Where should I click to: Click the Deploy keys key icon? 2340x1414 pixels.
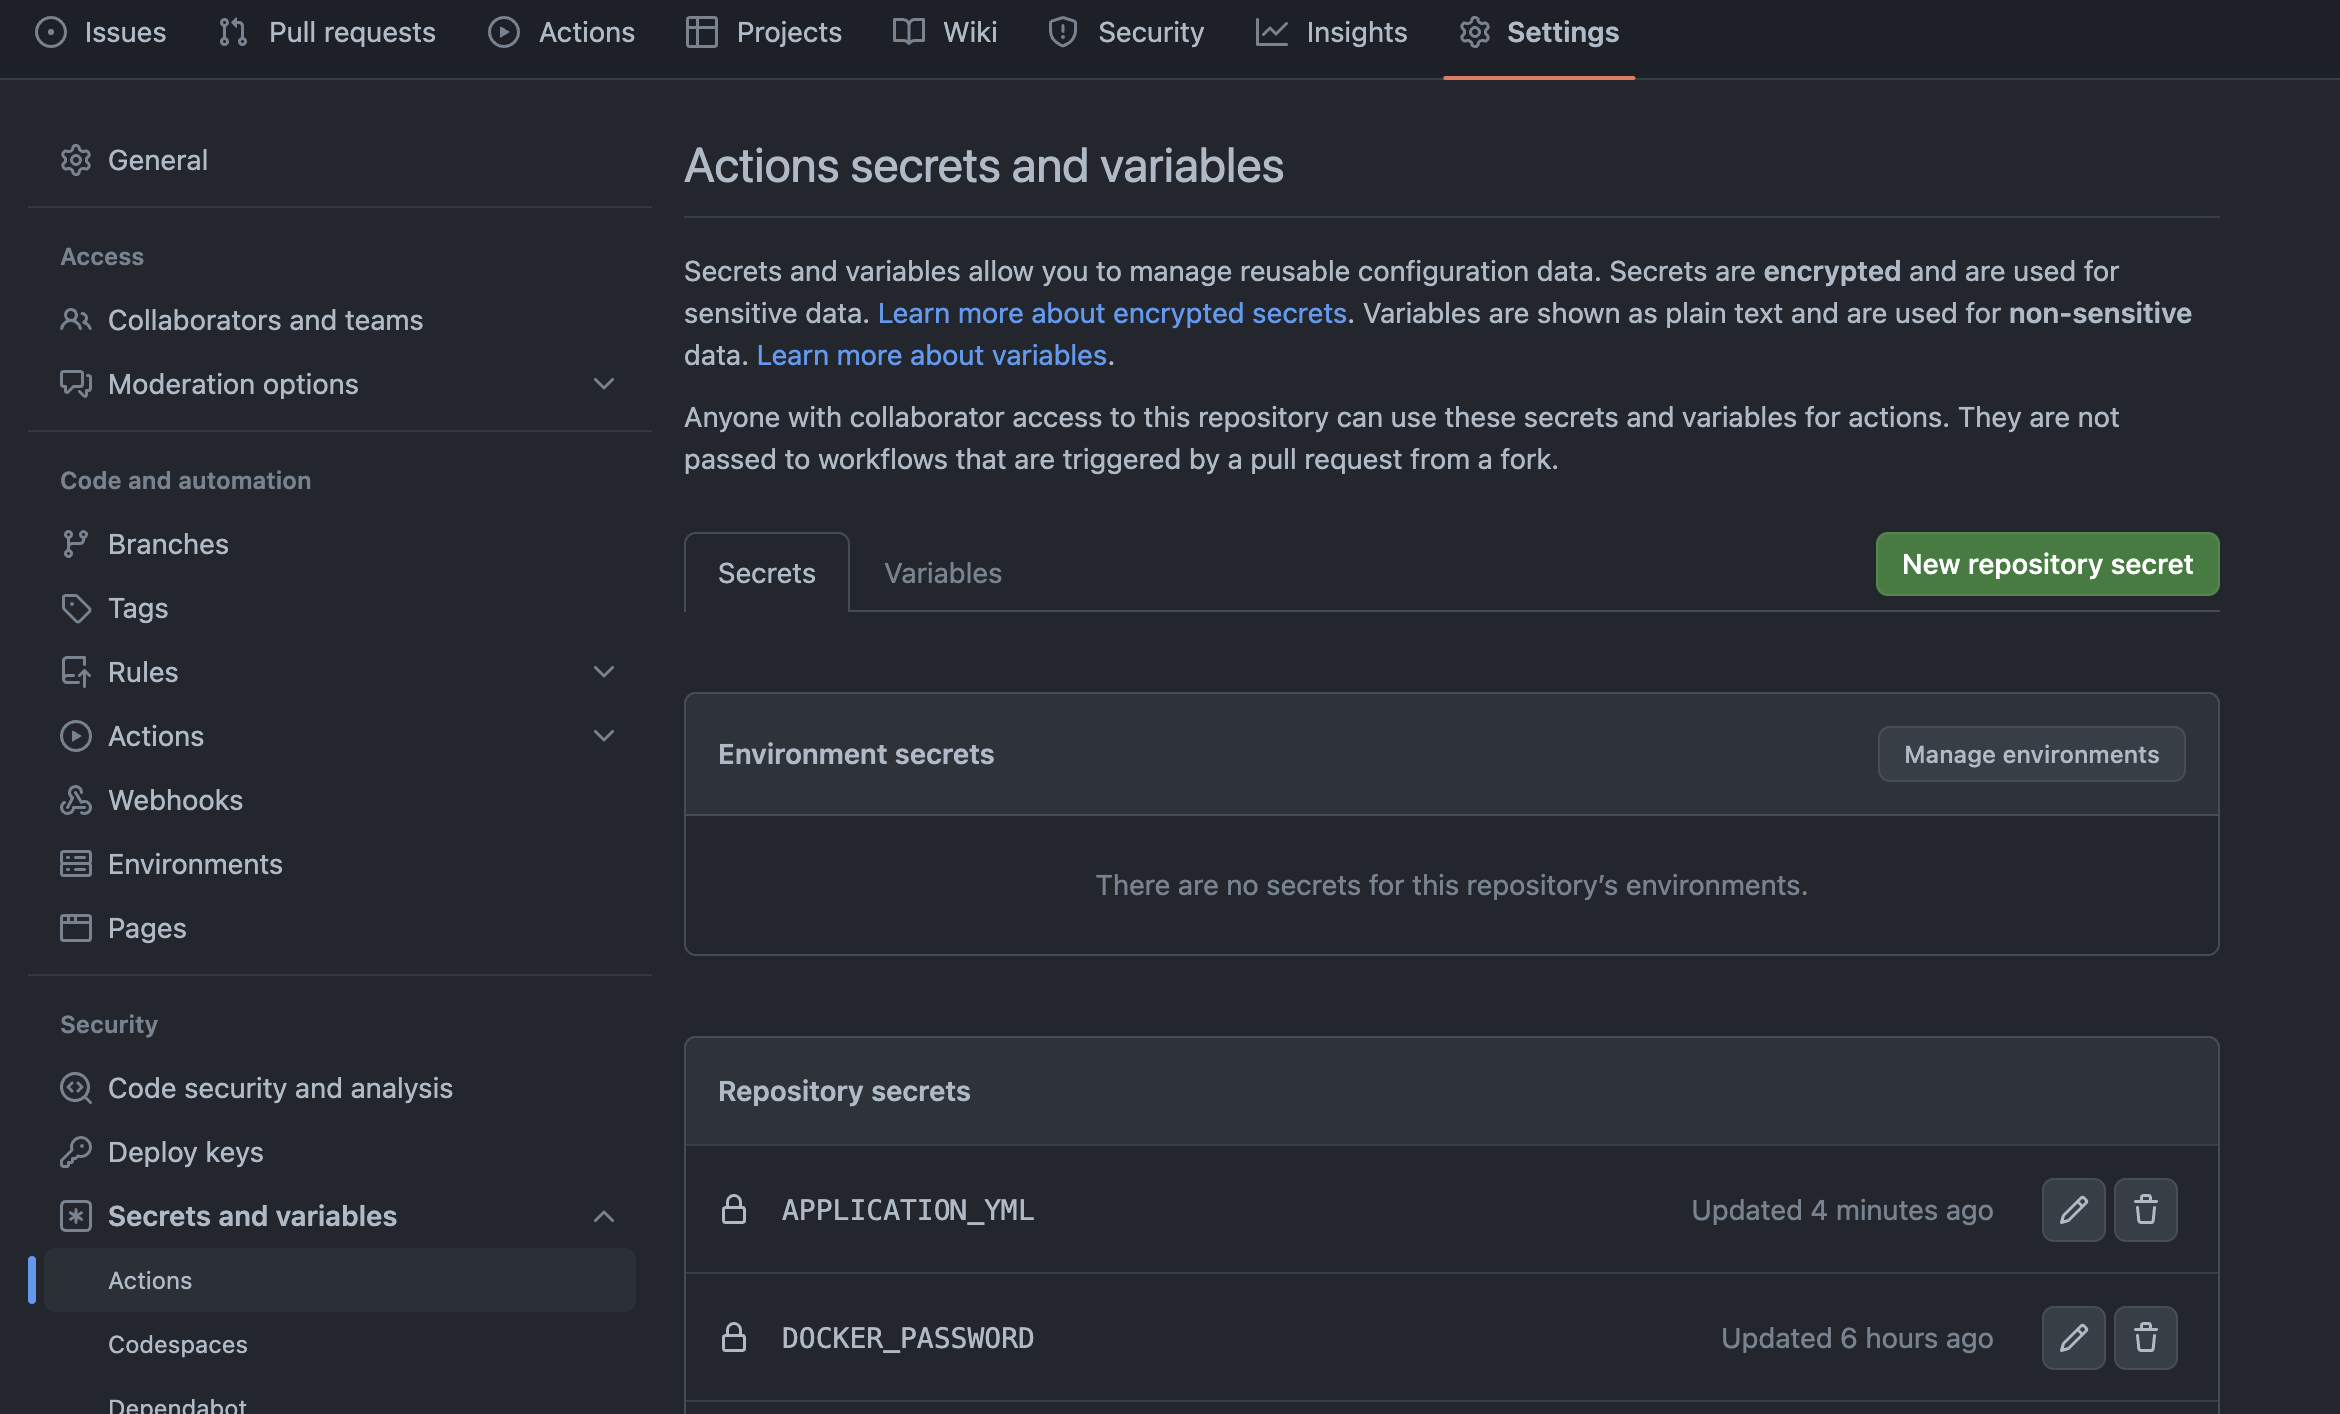click(x=76, y=1152)
